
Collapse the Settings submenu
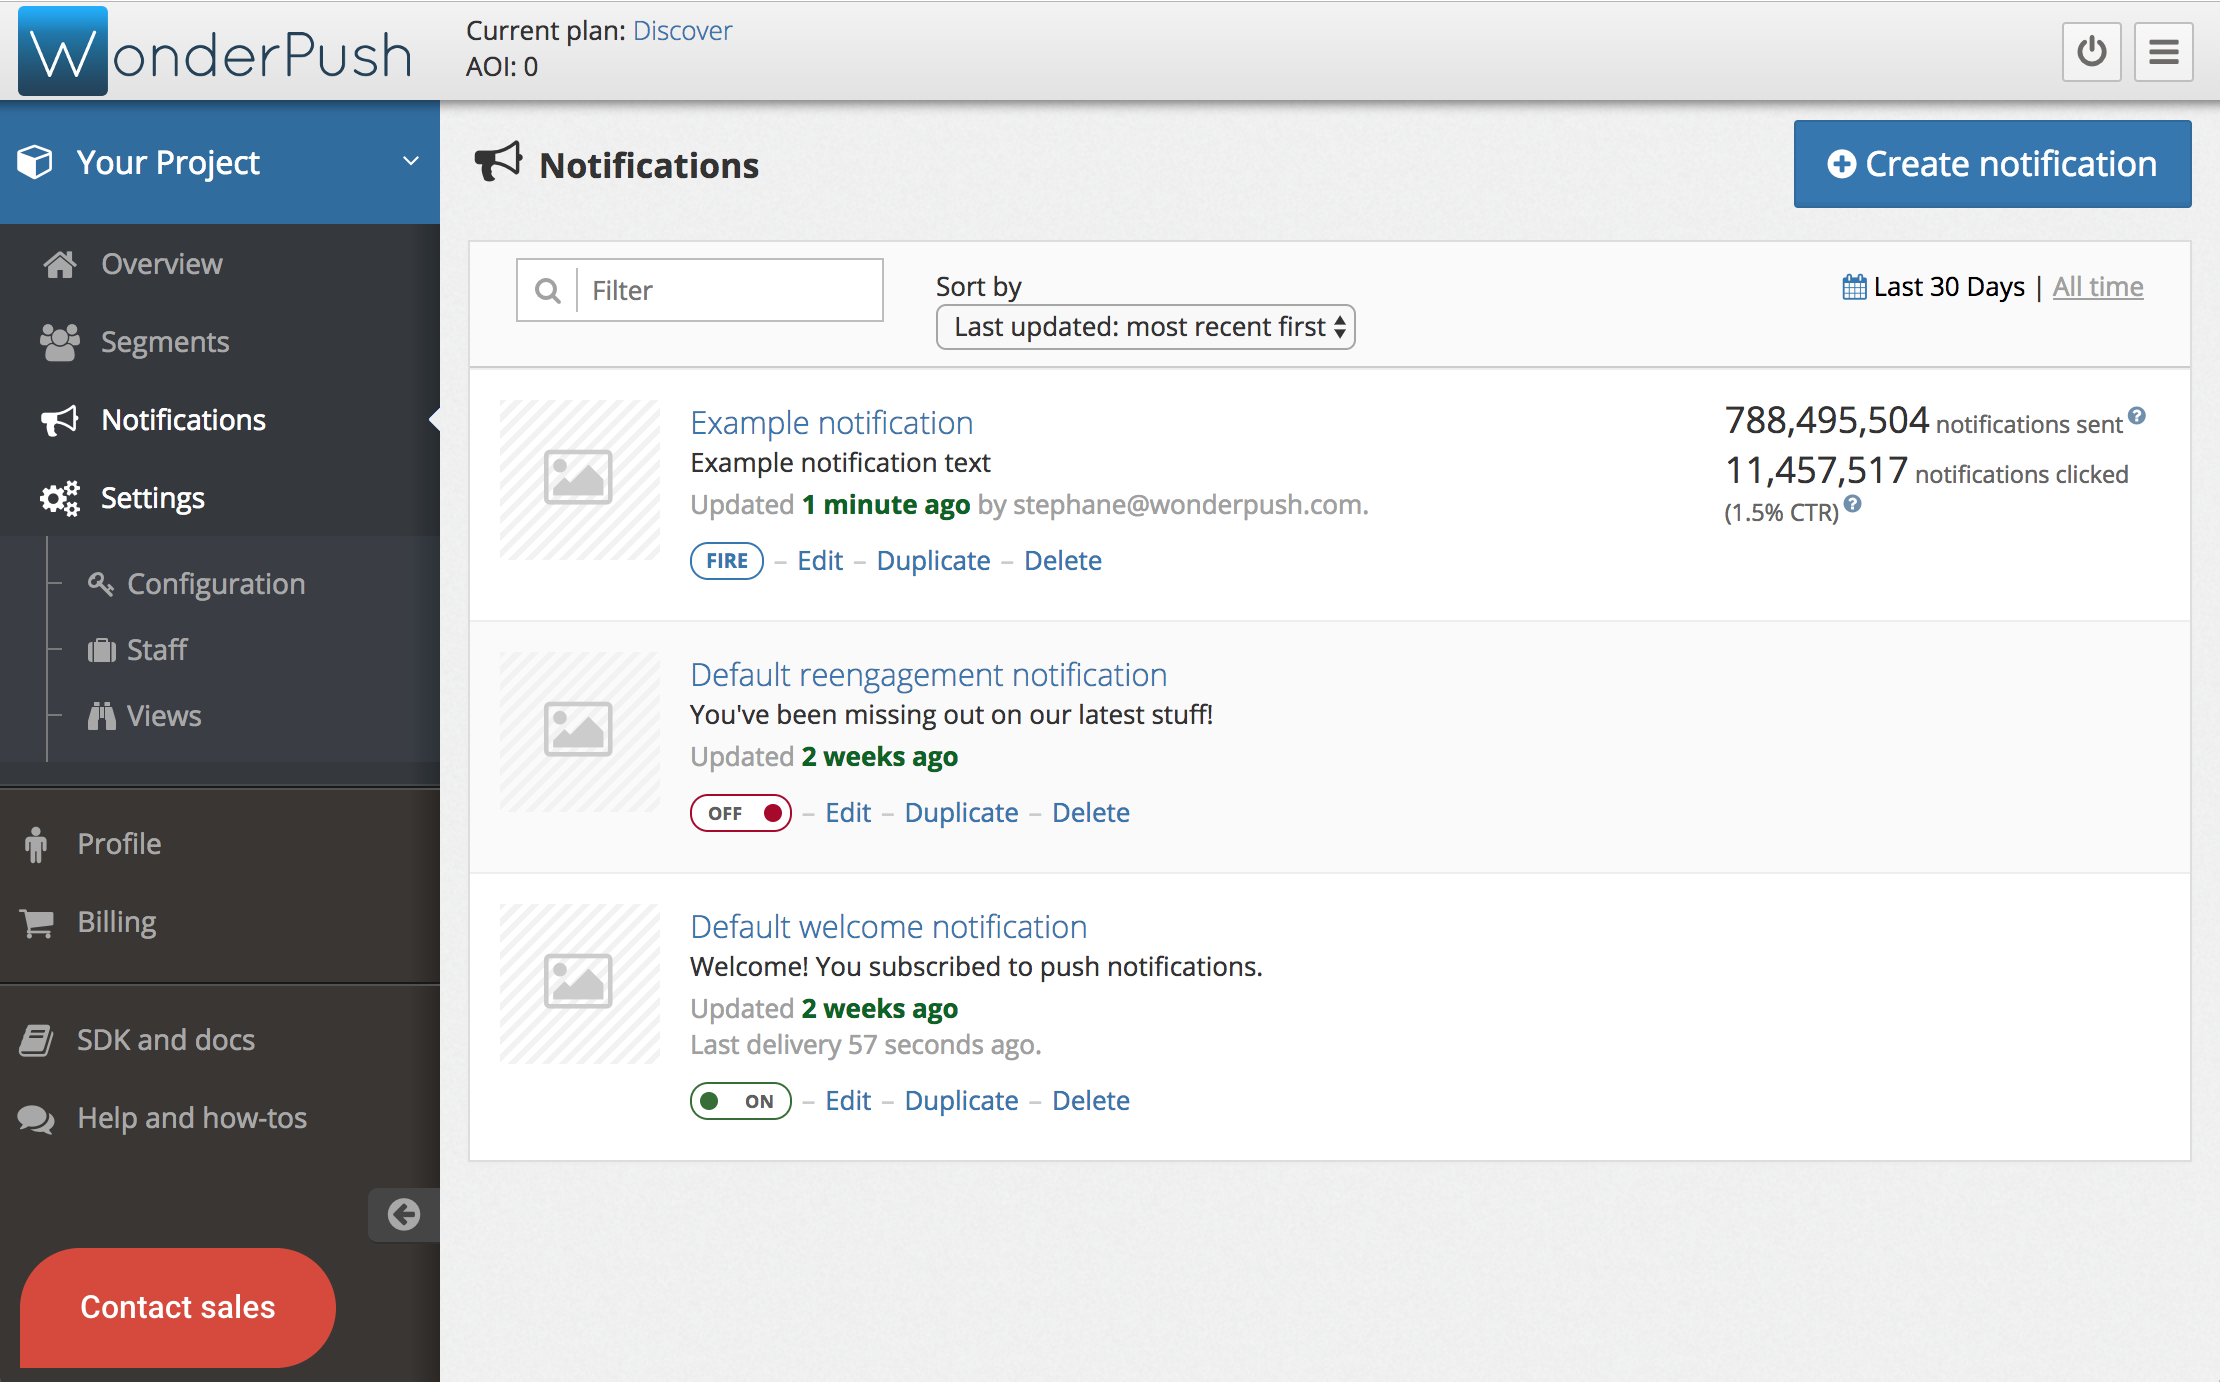click(x=152, y=498)
